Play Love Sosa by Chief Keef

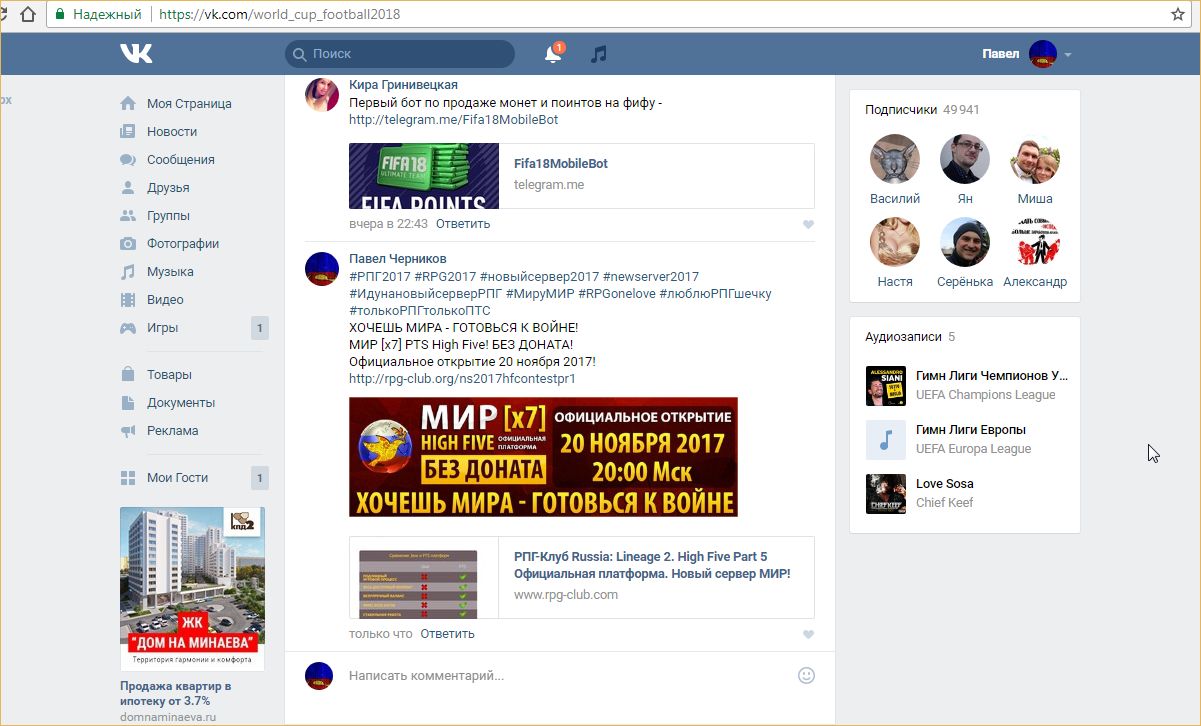point(886,494)
